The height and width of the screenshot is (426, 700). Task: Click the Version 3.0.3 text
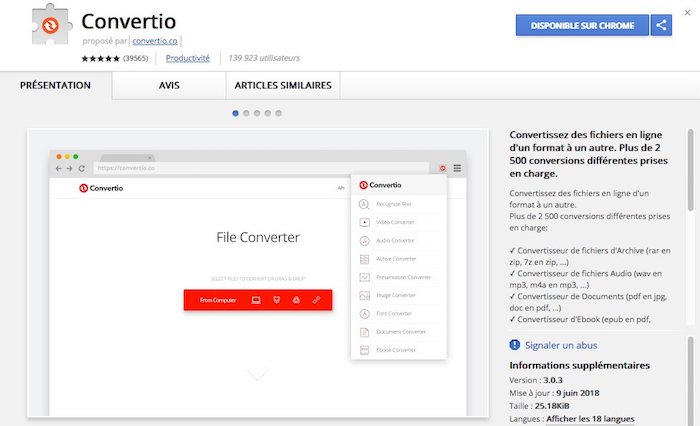[536, 380]
